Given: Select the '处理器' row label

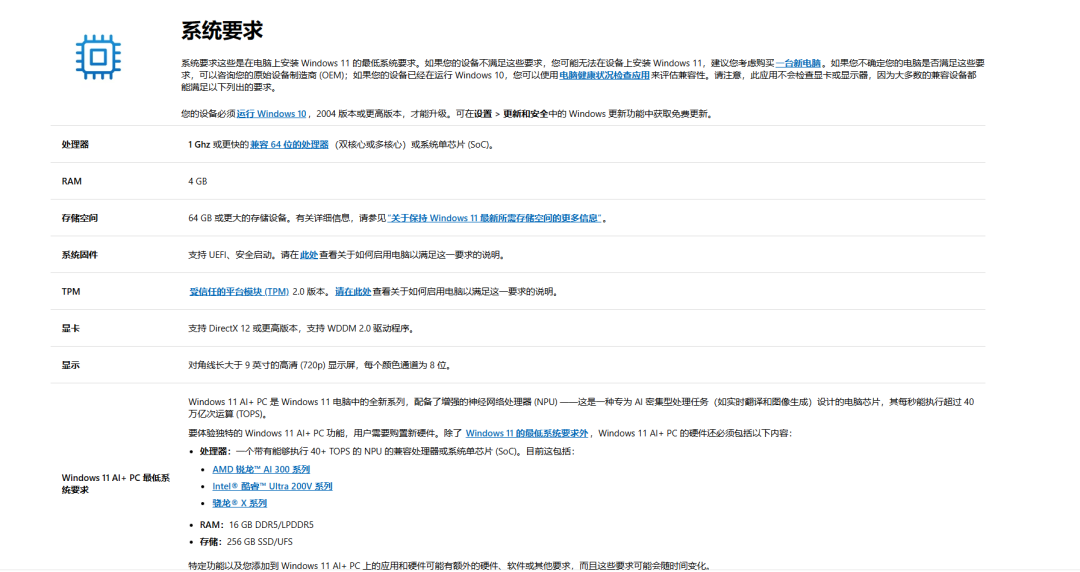Looking at the screenshot, I should (75, 145).
